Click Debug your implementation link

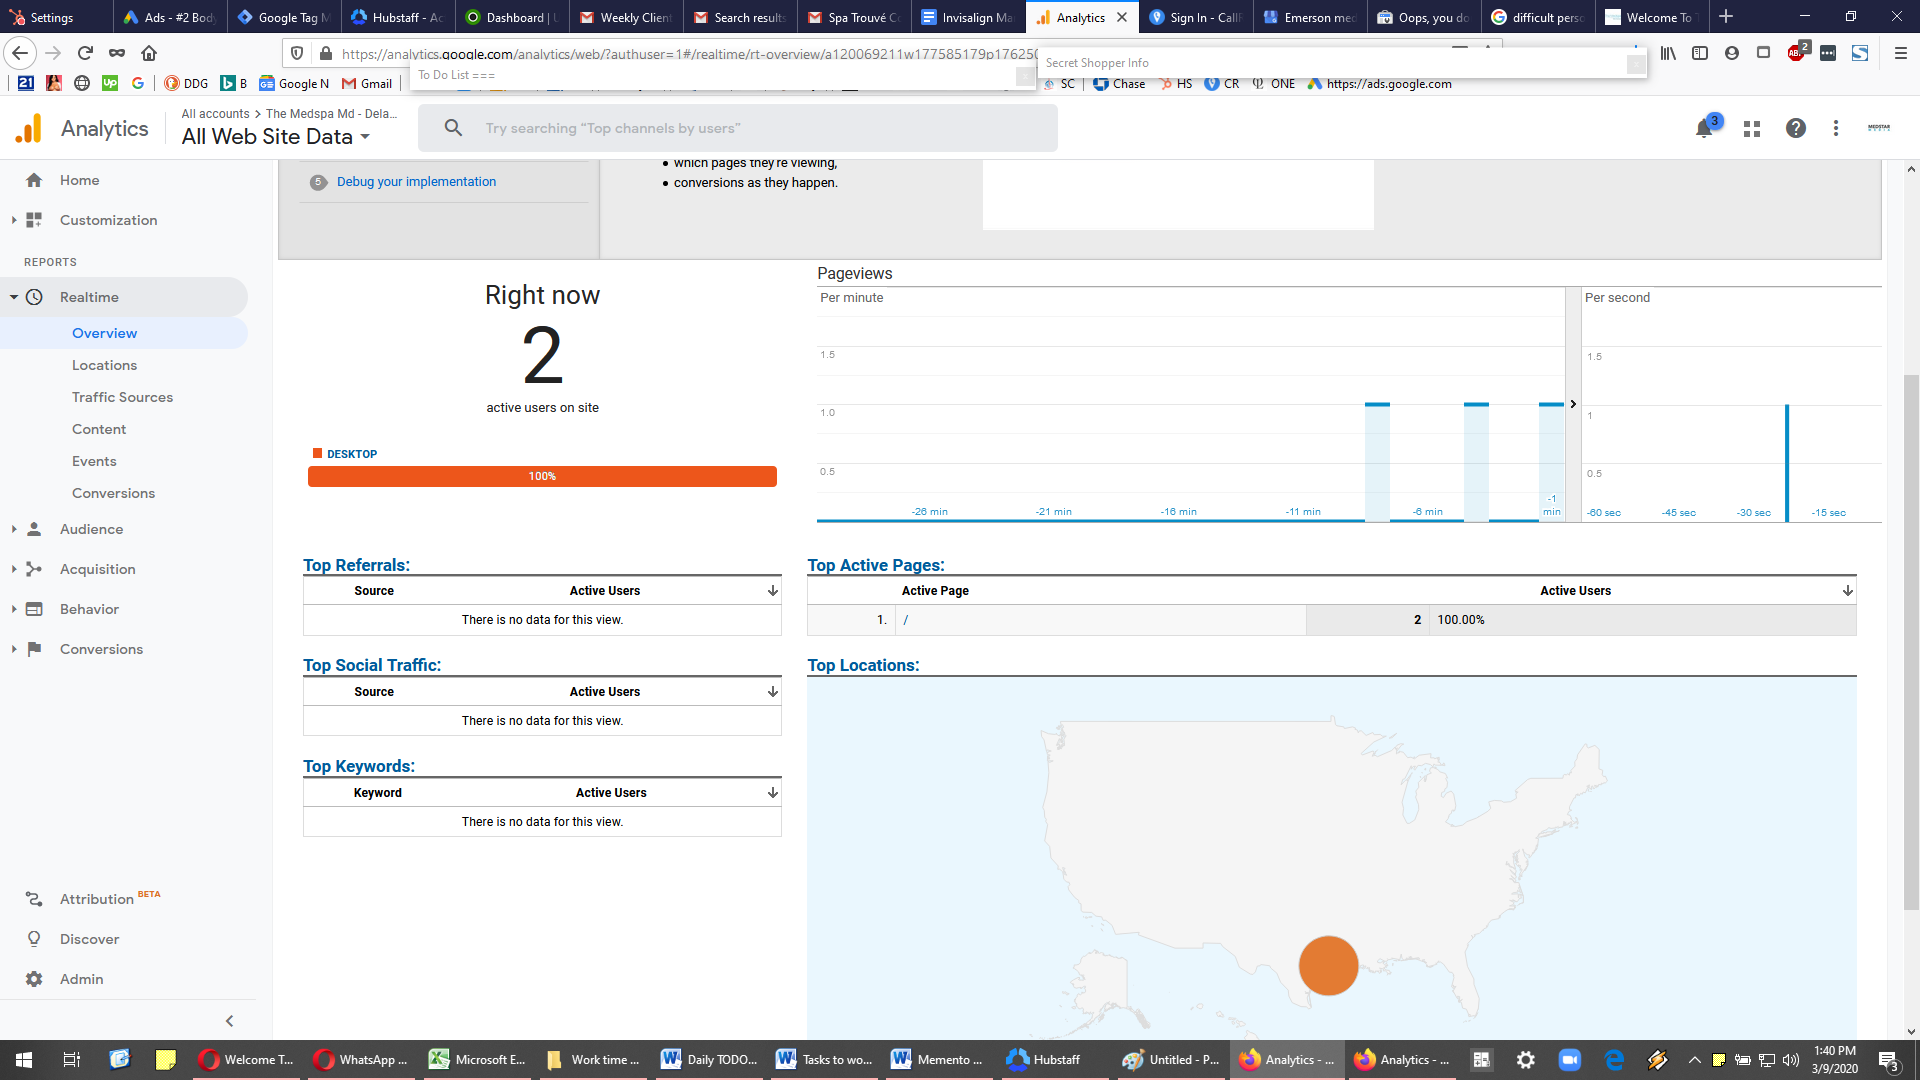416,182
